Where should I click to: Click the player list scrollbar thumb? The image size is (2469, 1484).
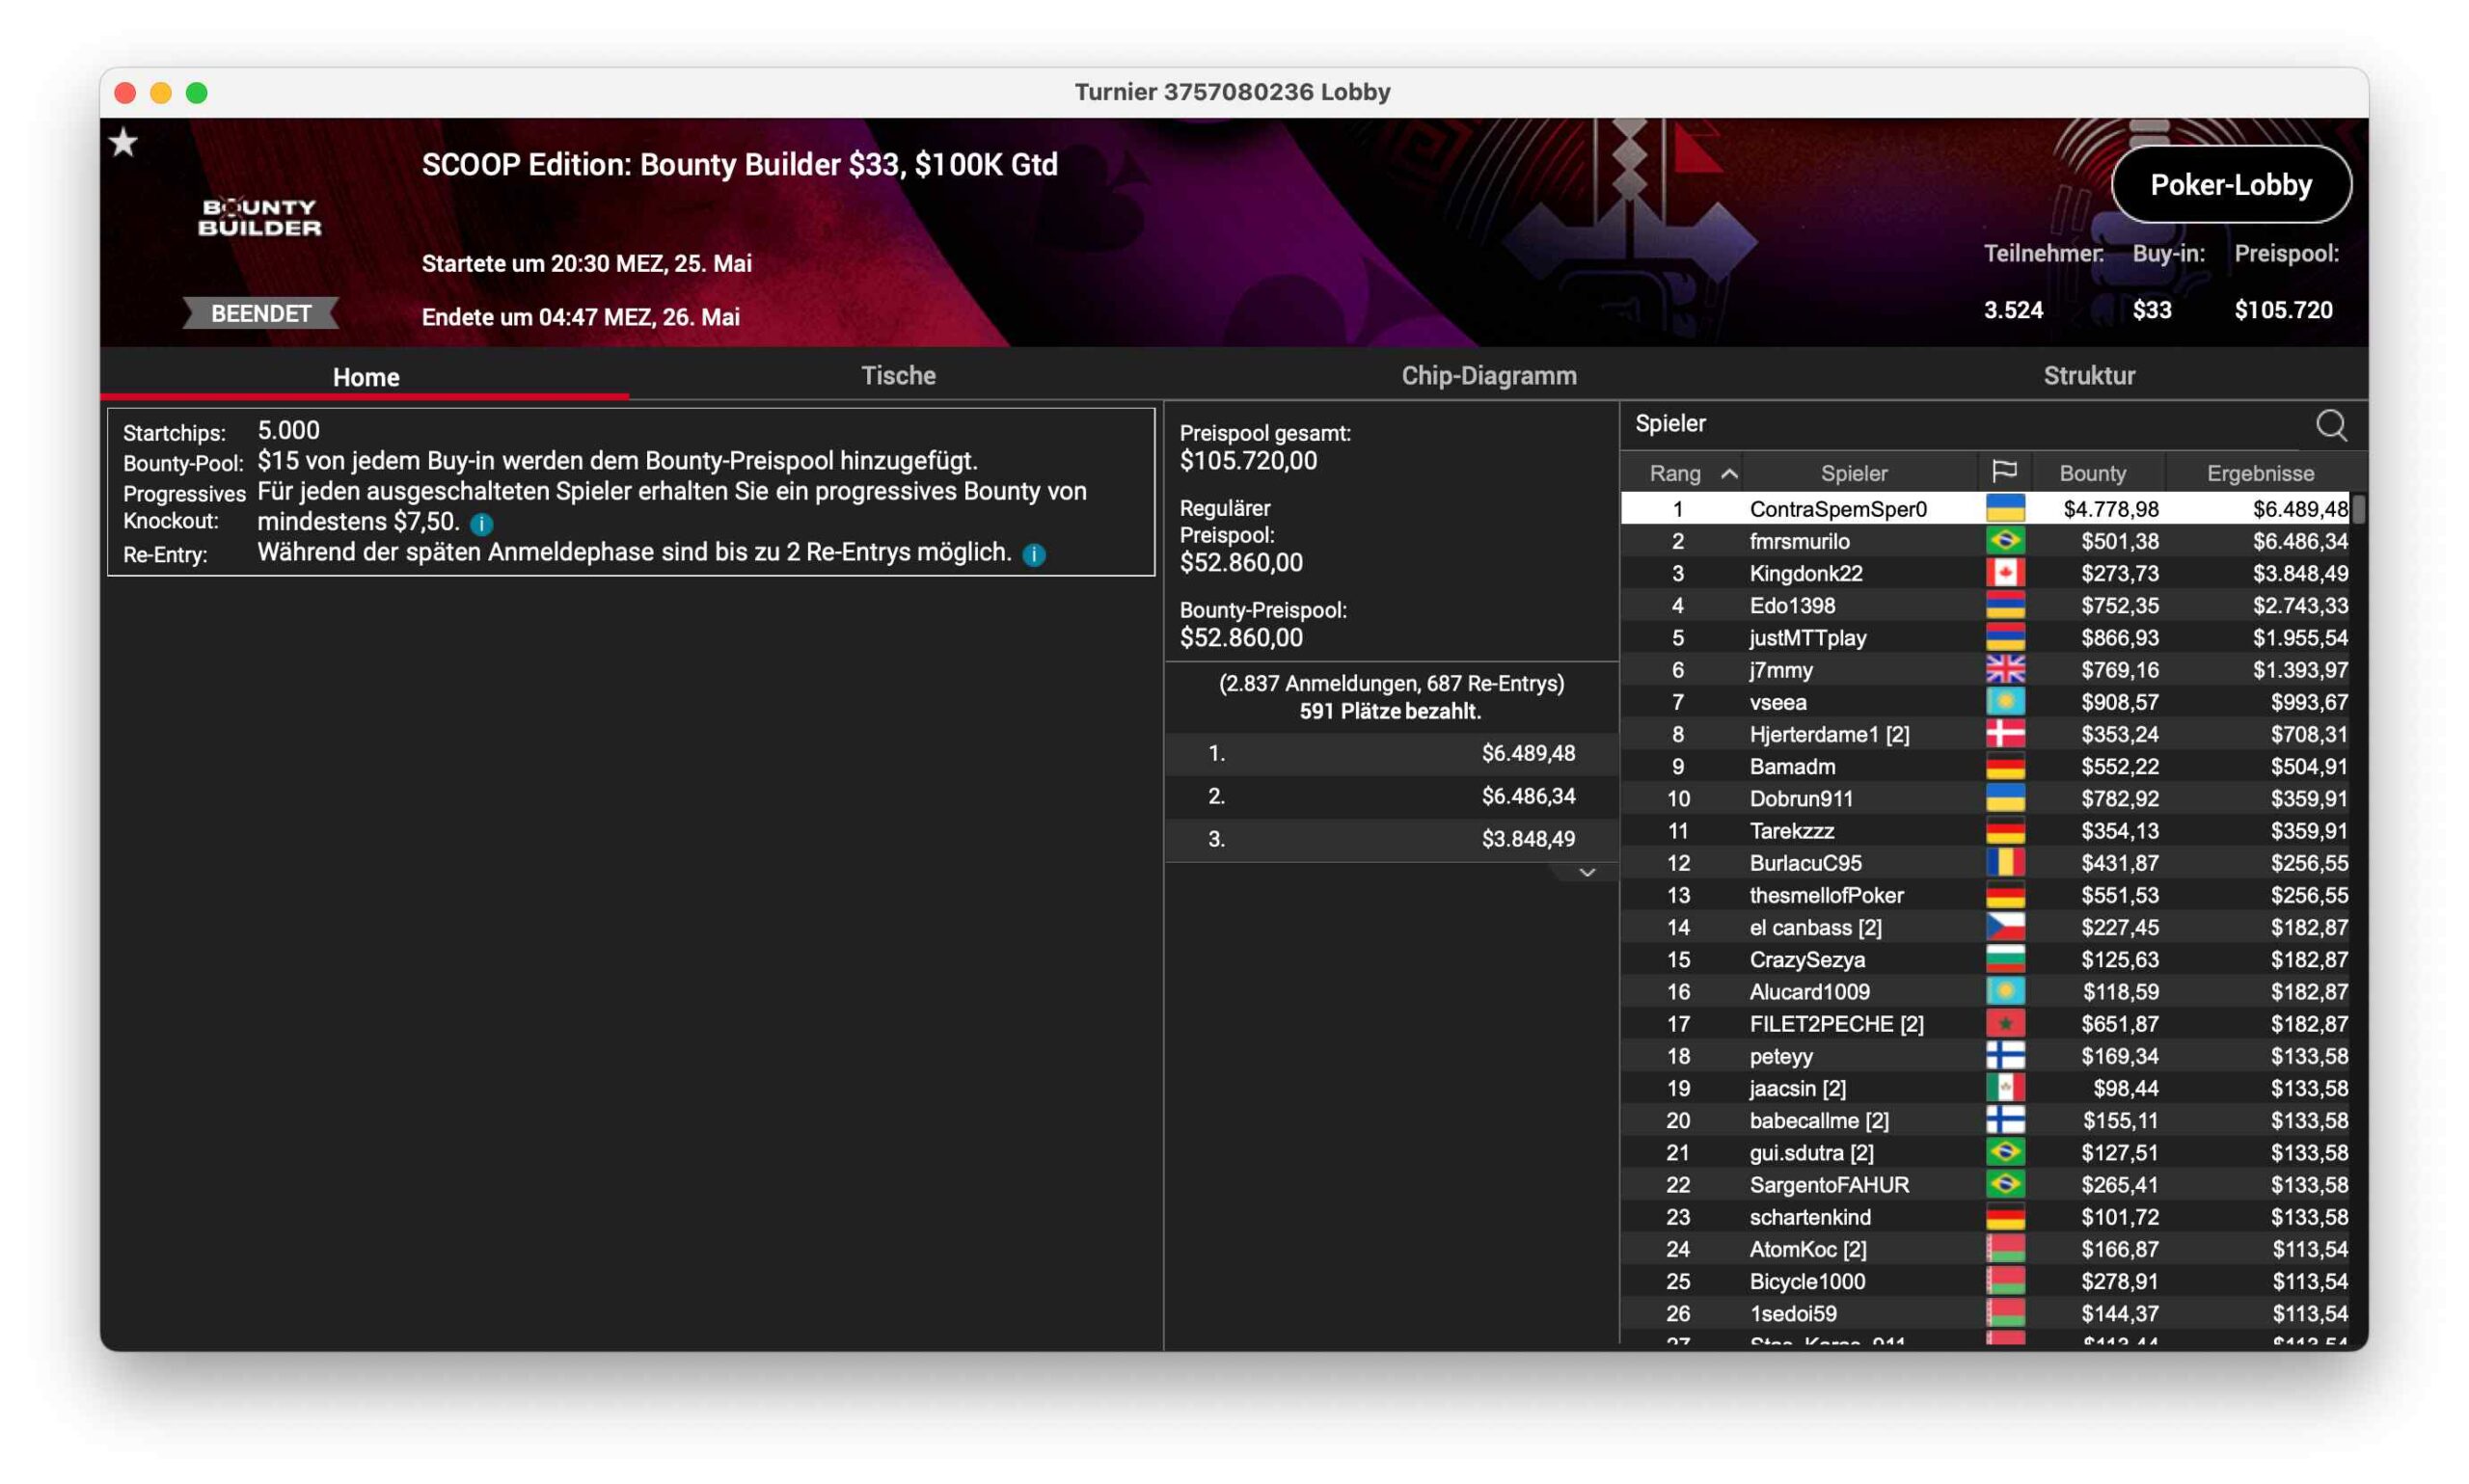2358,509
